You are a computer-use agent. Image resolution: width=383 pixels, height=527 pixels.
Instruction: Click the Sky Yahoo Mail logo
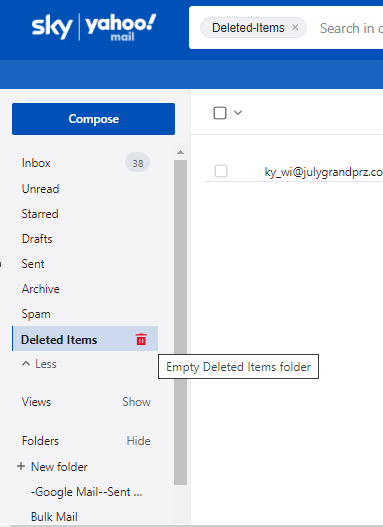tap(94, 27)
